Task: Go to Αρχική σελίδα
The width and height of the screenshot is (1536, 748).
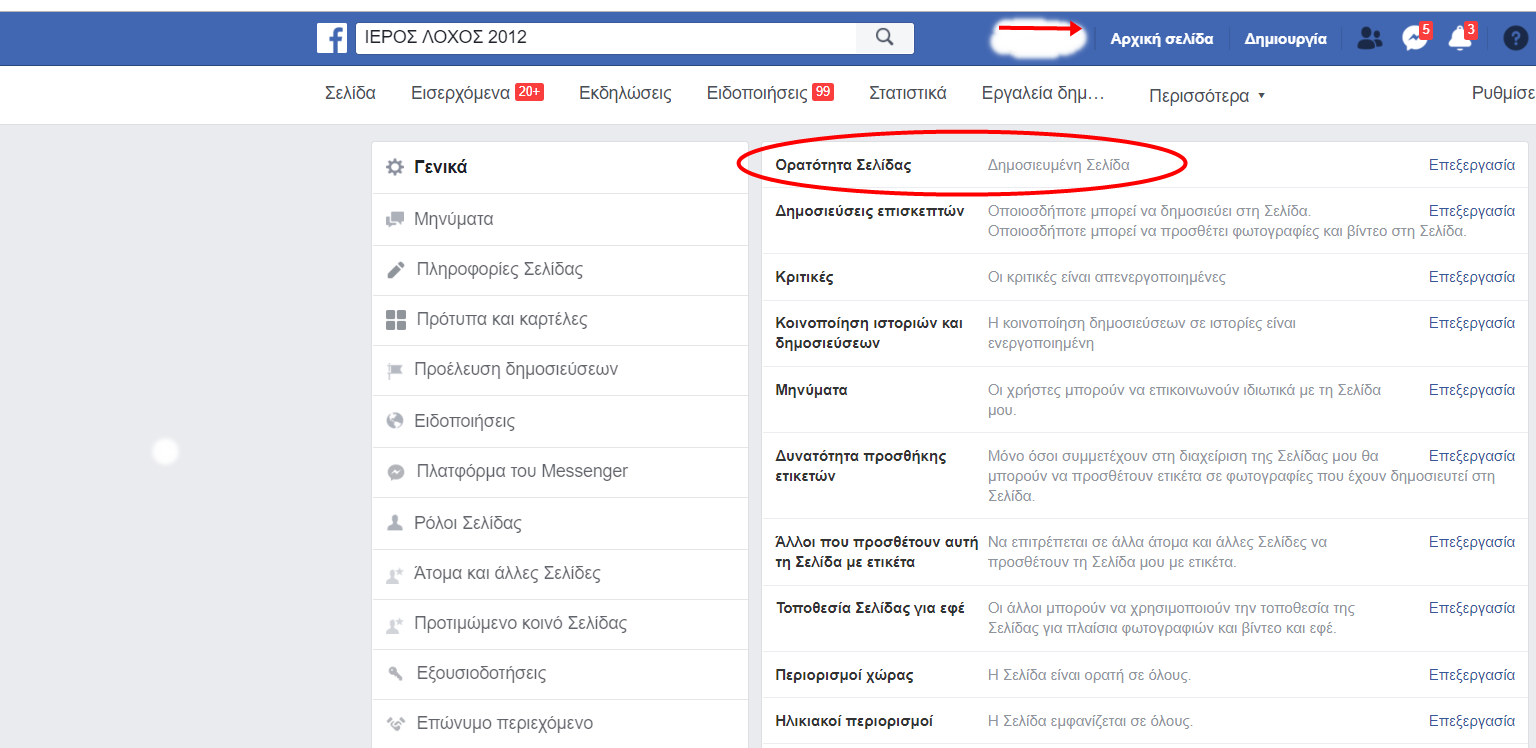Action: 1162,39
